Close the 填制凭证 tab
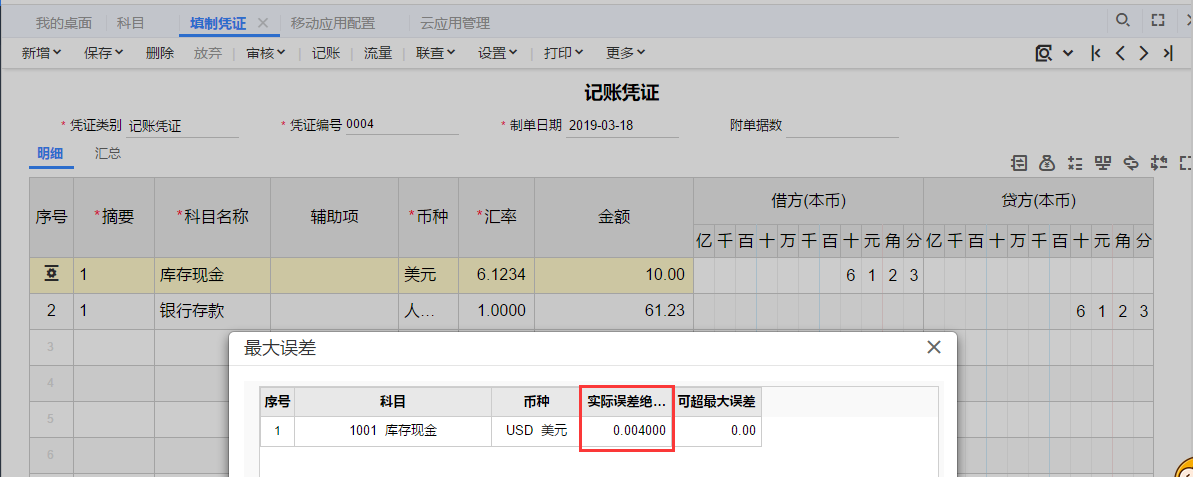This screenshot has width=1193, height=477. (x=263, y=22)
